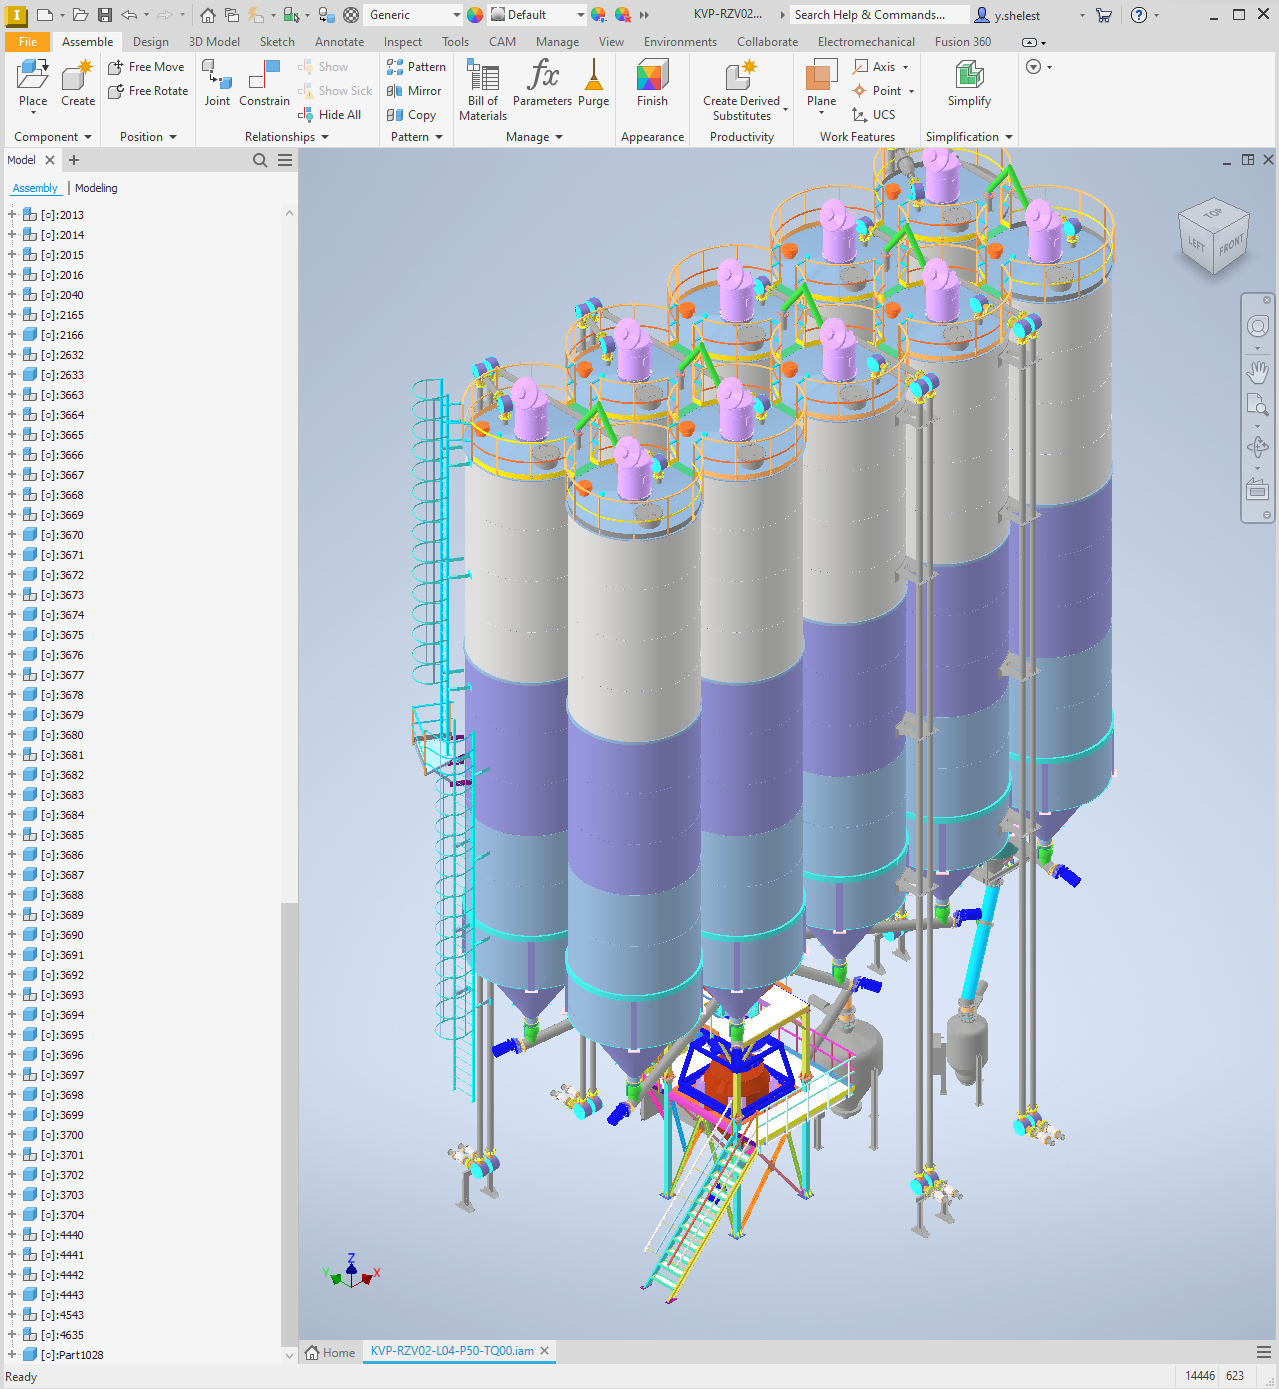Open the Joint tool
Screen dimensions: 1279x1389
[216, 85]
